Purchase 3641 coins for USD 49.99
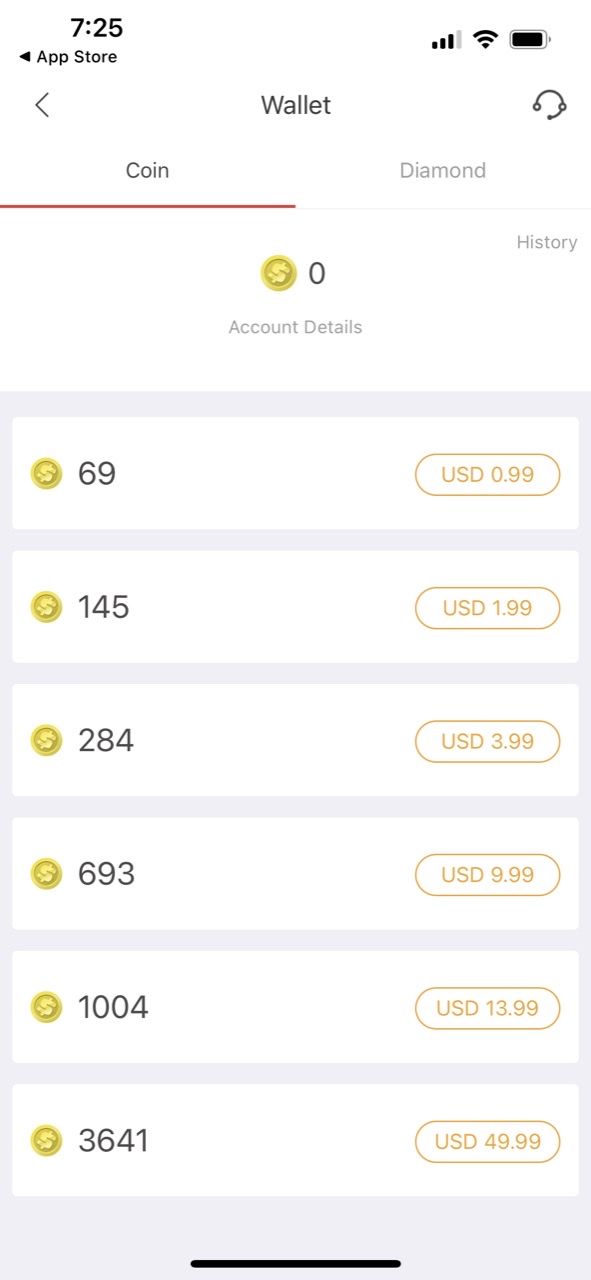Screen dimensions: 591x1280 tap(488, 1141)
